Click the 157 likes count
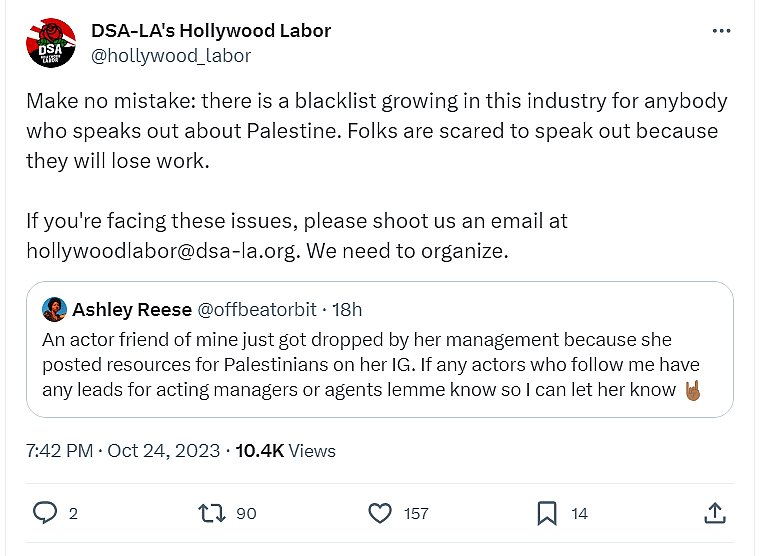This screenshot has height=556, width=764. pyautogui.click(x=416, y=514)
